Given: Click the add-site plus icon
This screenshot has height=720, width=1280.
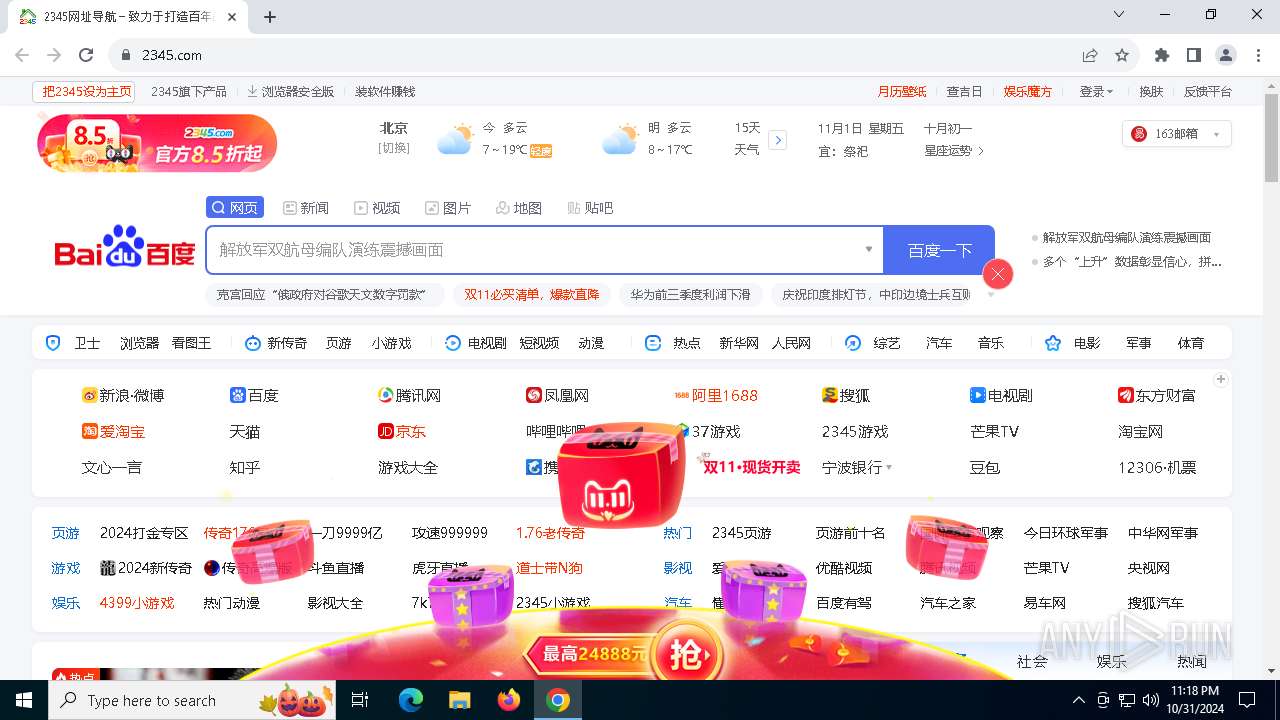Looking at the screenshot, I should point(1221,379).
